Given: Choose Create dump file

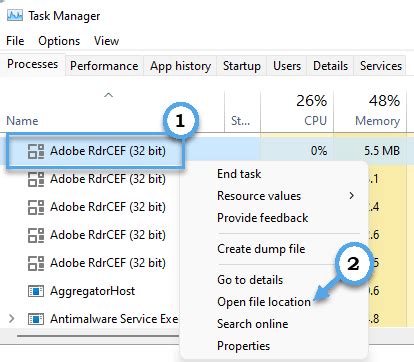Looking at the screenshot, I should click(261, 249).
